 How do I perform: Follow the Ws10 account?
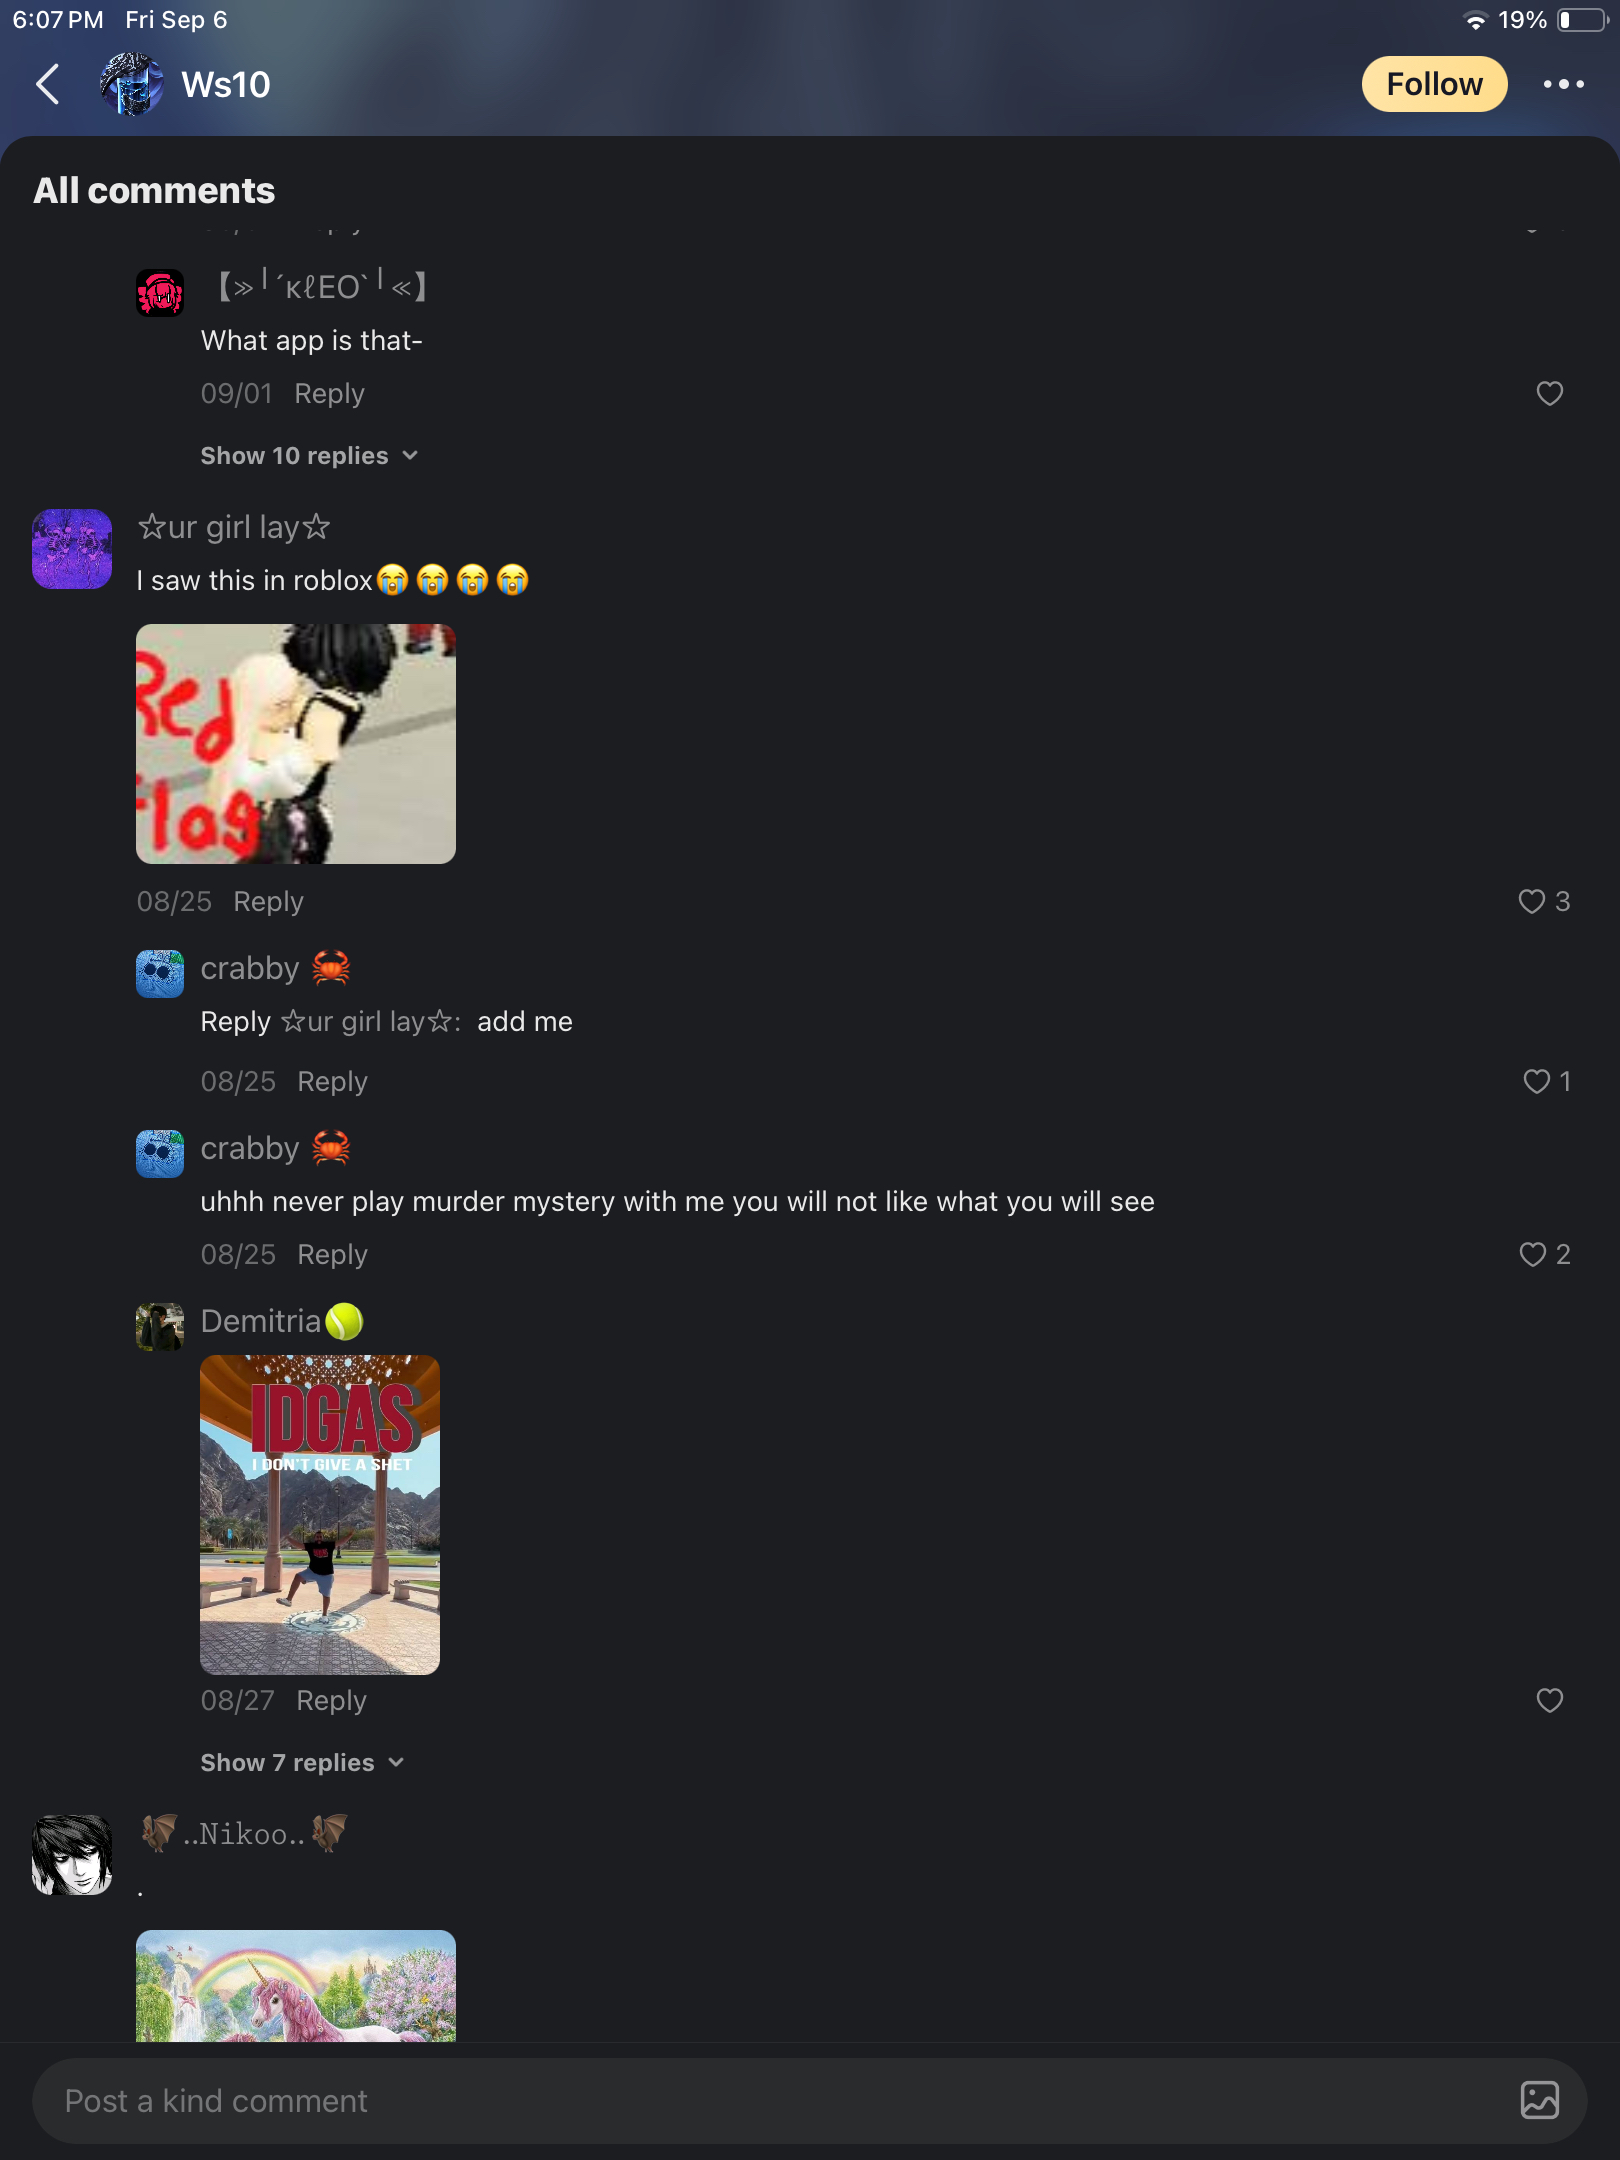pos(1434,84)
